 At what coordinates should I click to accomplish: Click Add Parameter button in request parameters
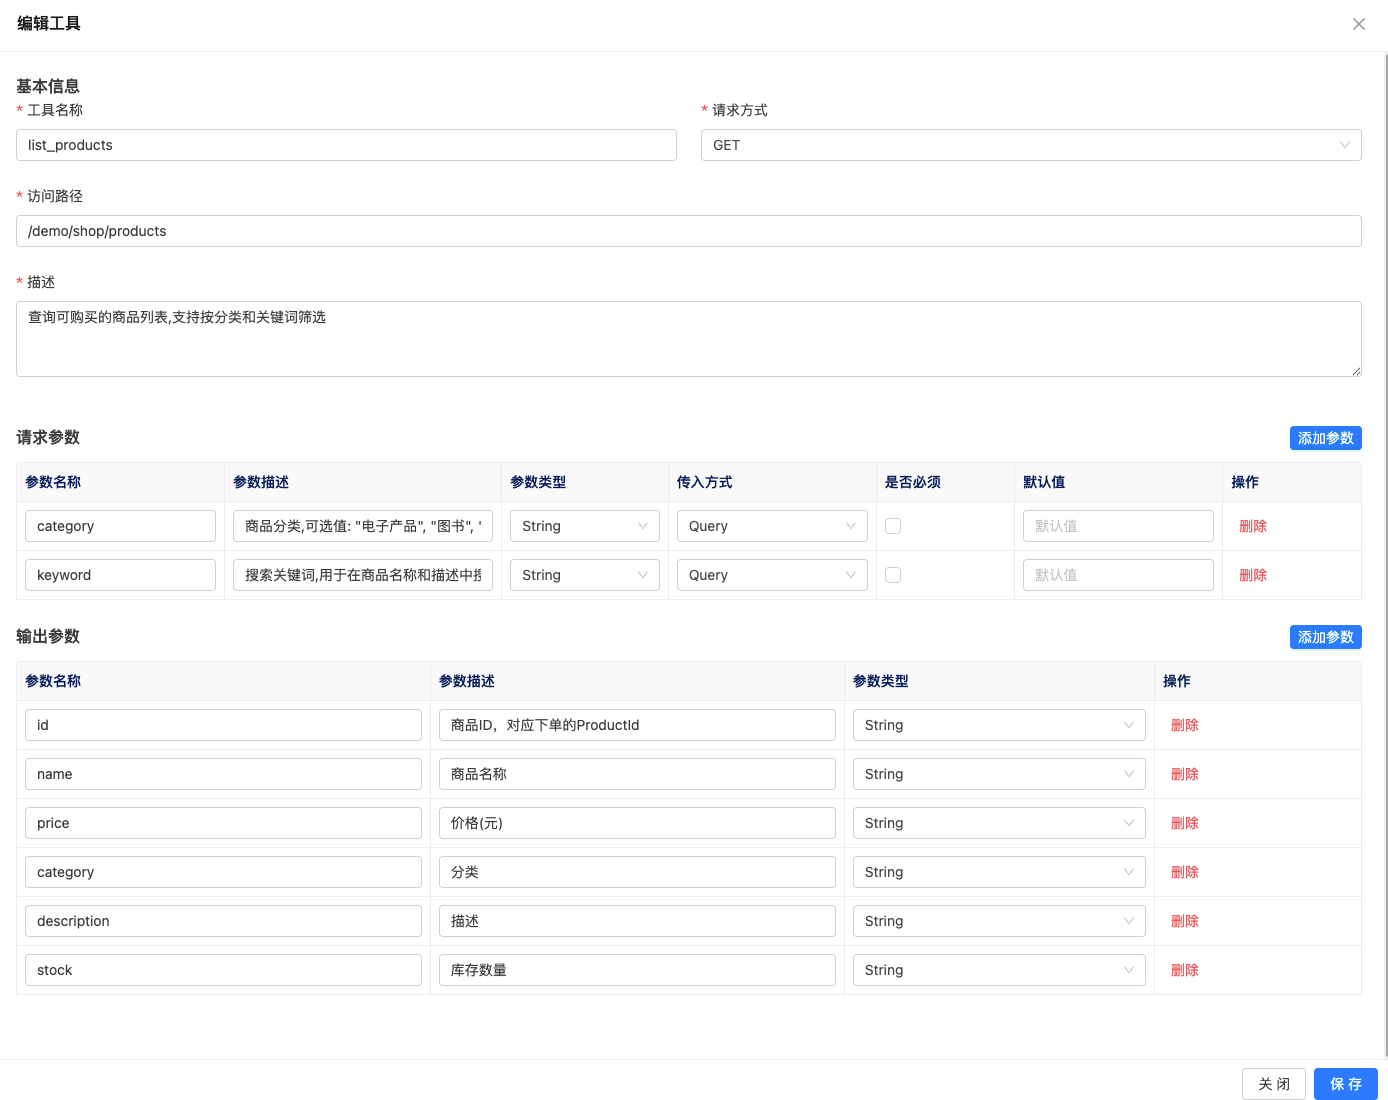pos(1325,438)
